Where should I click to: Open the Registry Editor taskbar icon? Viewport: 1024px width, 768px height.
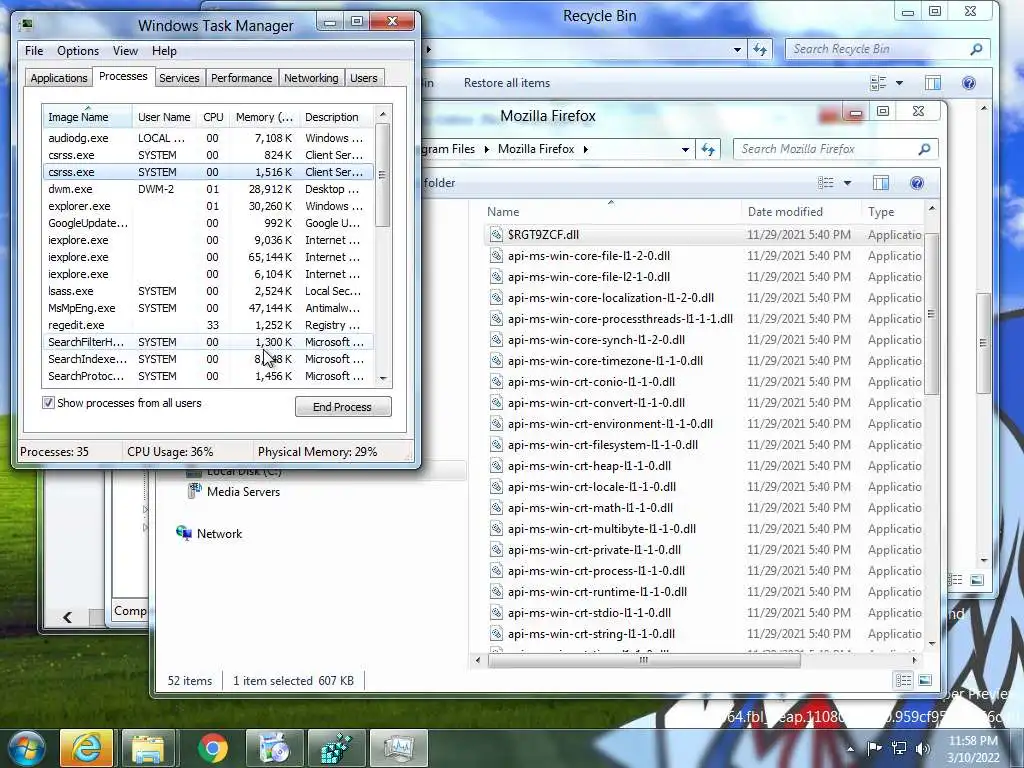[336, 748]
